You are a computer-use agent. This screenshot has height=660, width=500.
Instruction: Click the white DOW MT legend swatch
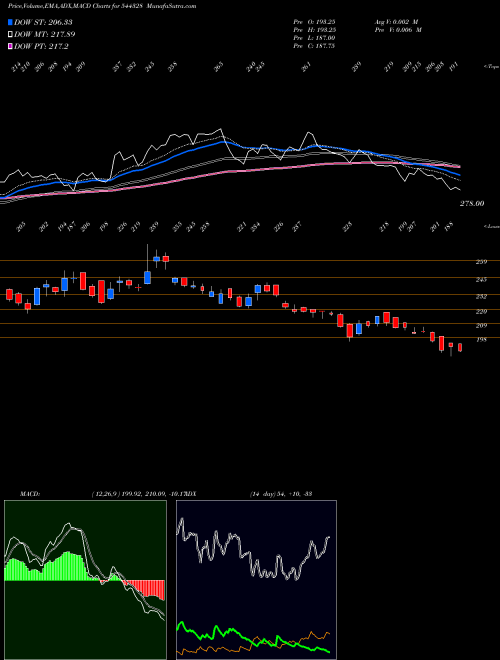pos(10,35)
